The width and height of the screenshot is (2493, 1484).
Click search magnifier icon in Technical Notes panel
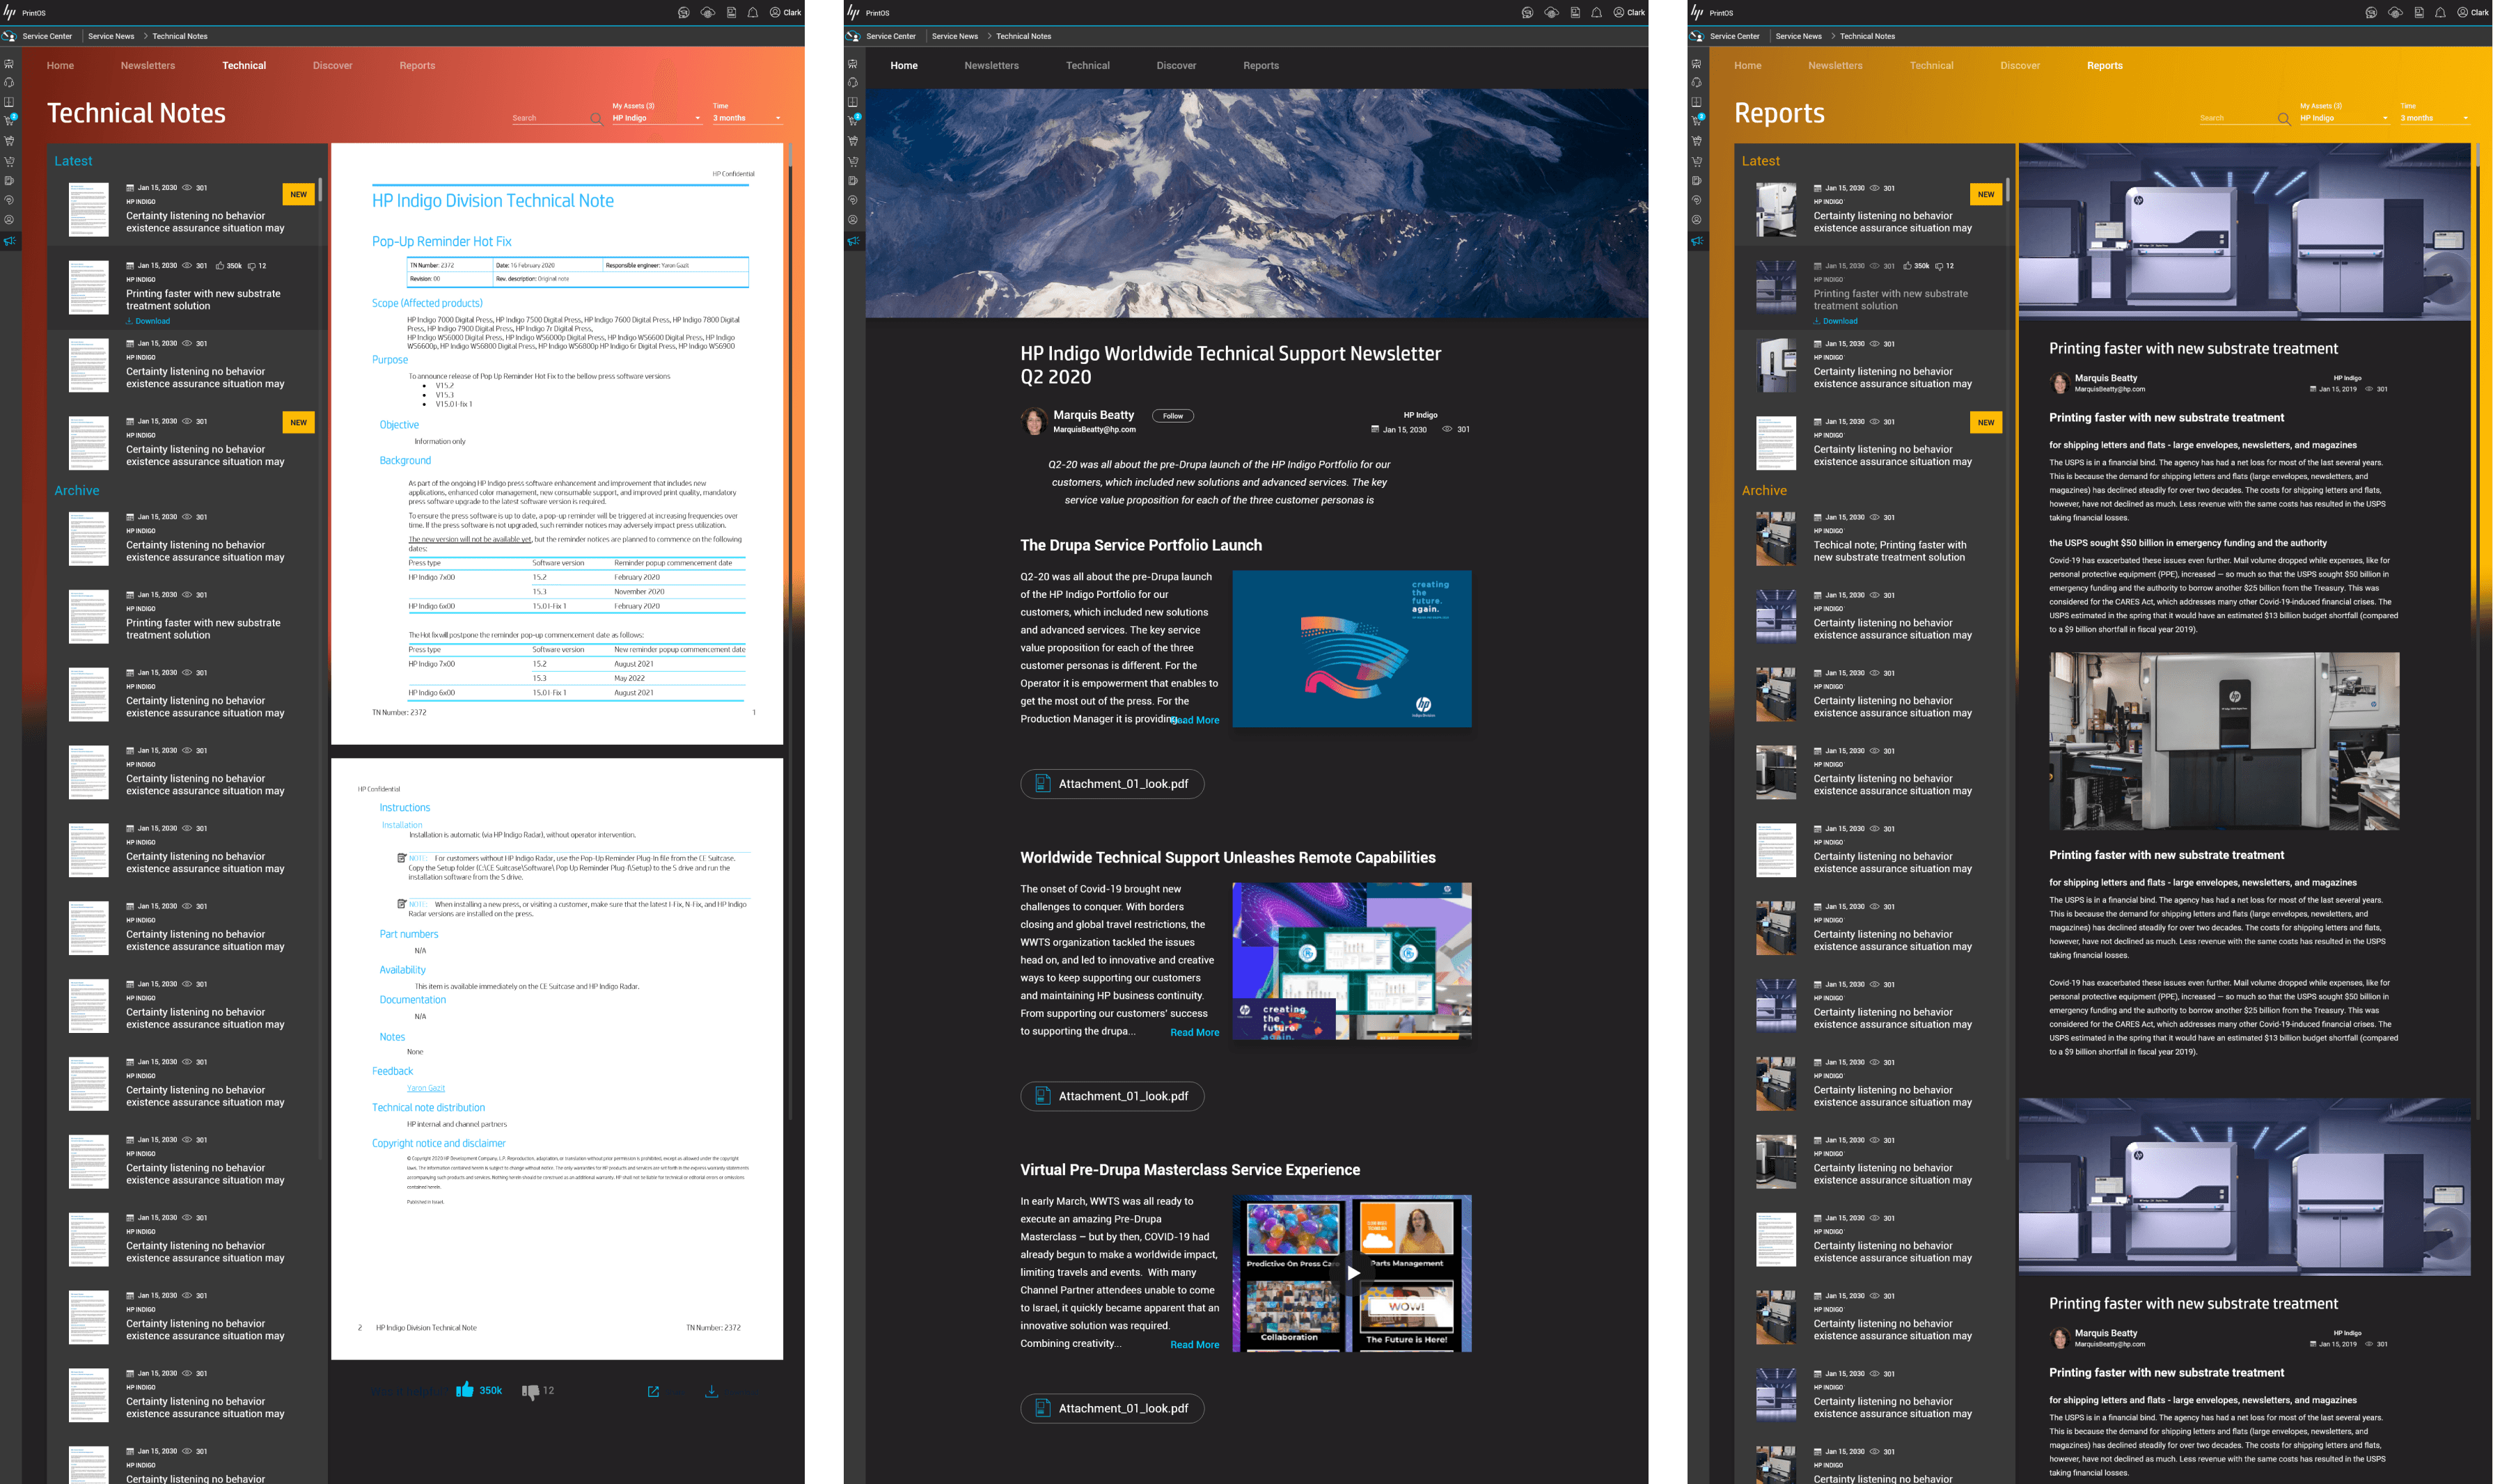click(596, 118)
